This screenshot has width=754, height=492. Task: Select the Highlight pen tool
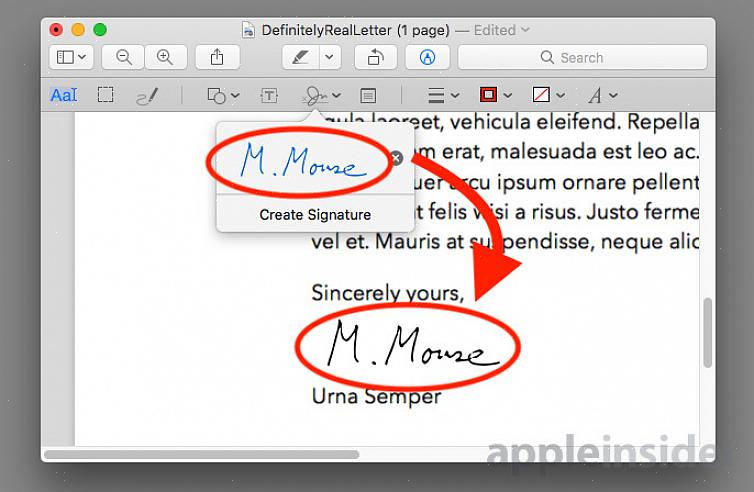pyautogui.click(x=301, y=58)
